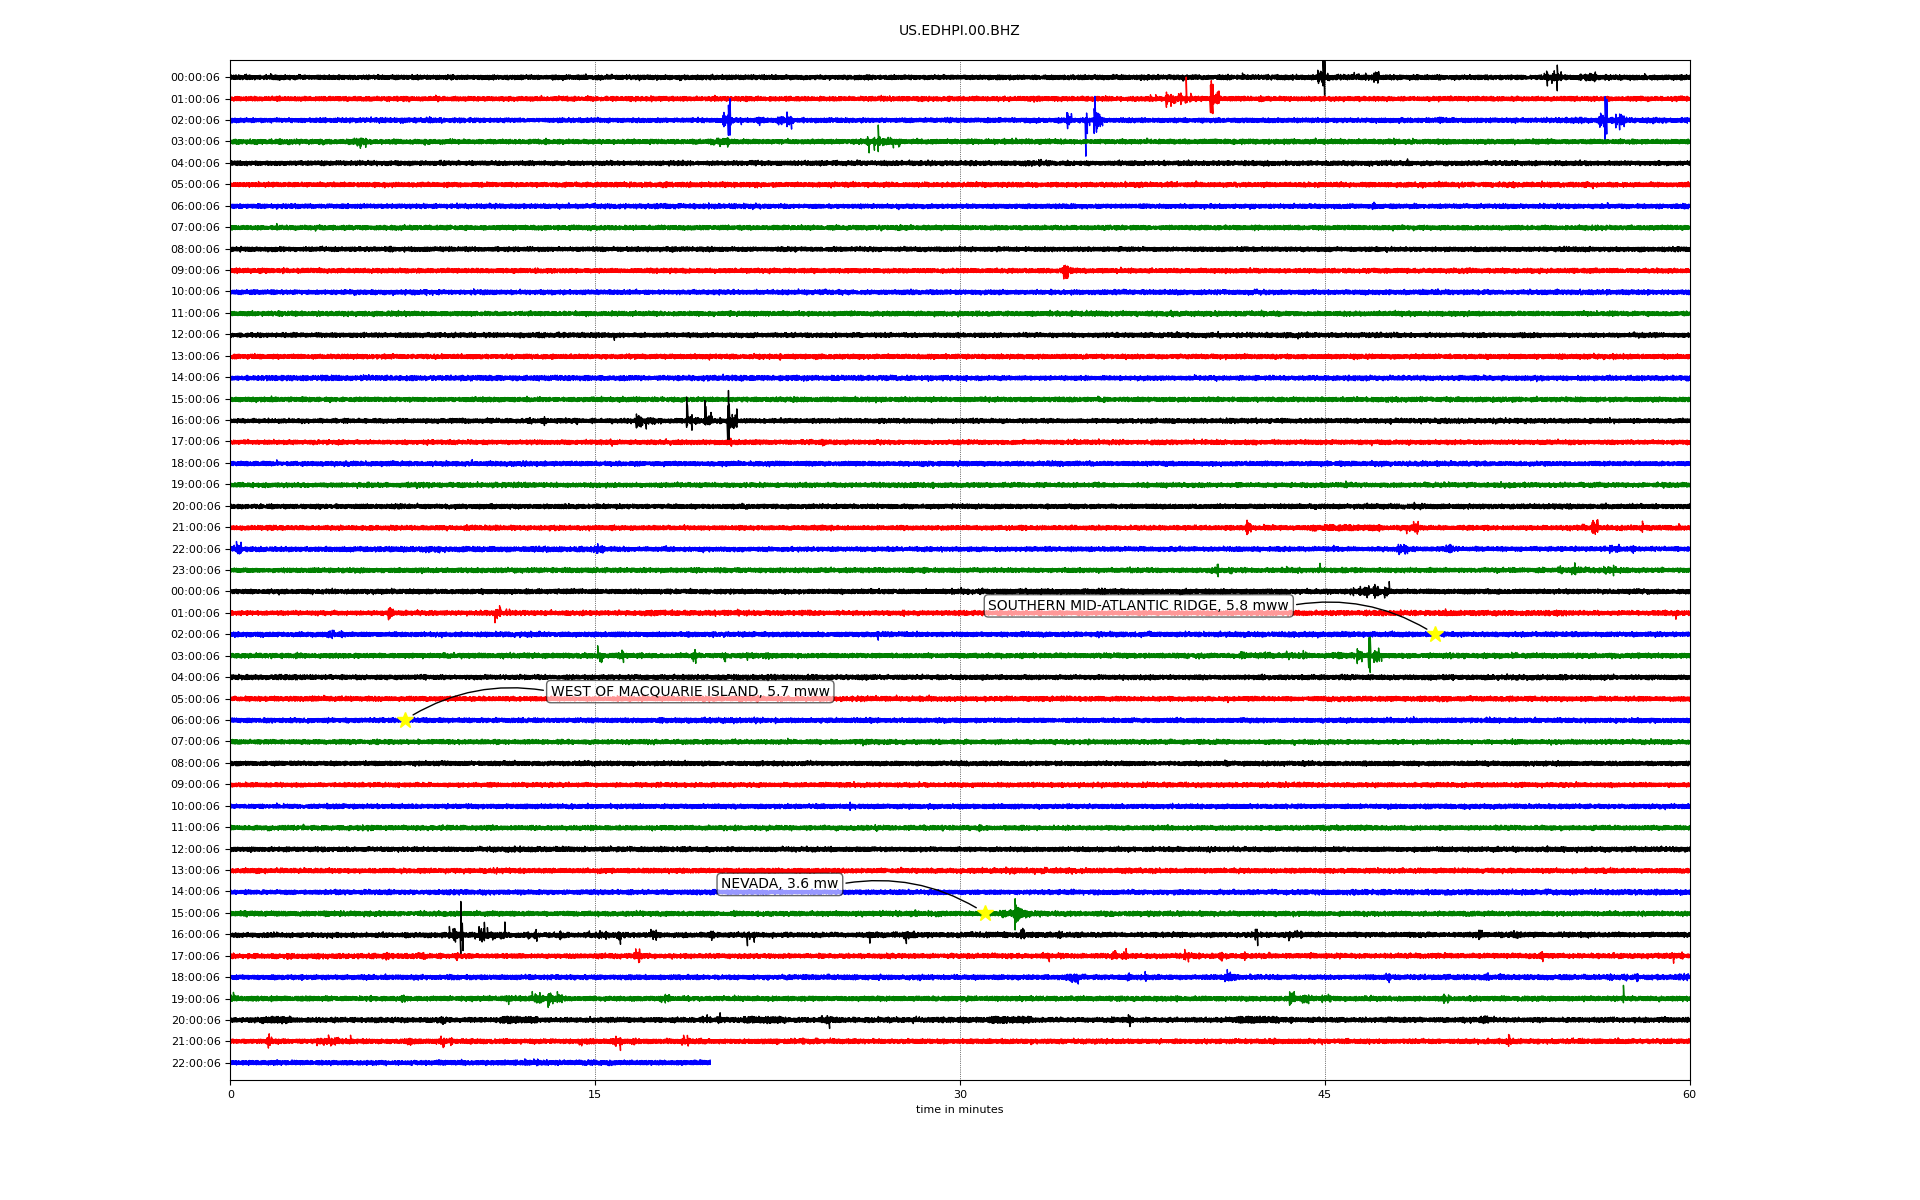The width and height of the screenshot is (1920, 1200).
Task: Click the red spike on the first 01:00:06 trace
Action: 1211,98
